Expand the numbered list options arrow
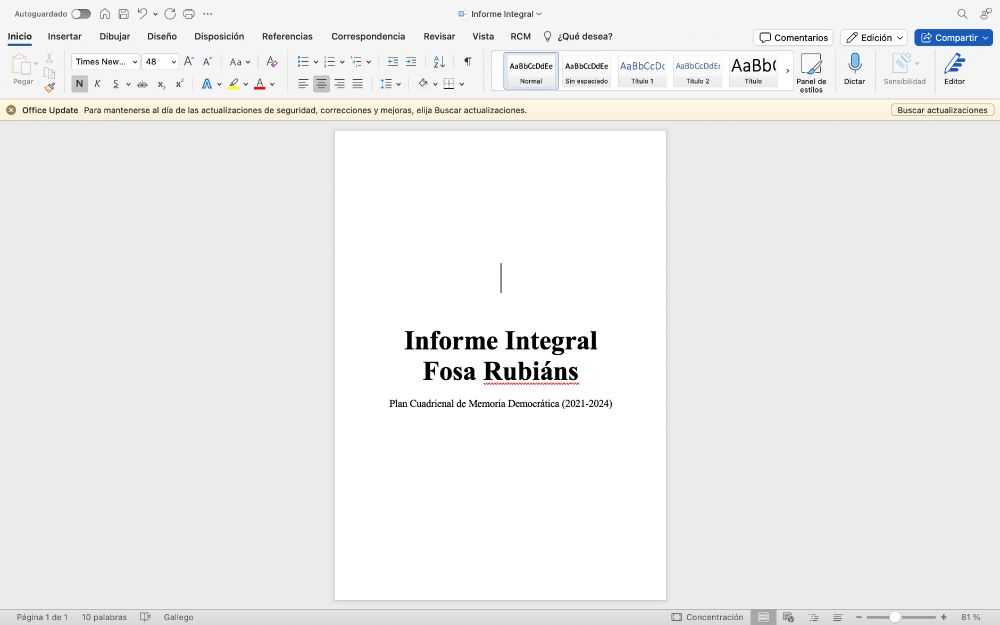The image size is (1000, 625). [x=342, y=62]
